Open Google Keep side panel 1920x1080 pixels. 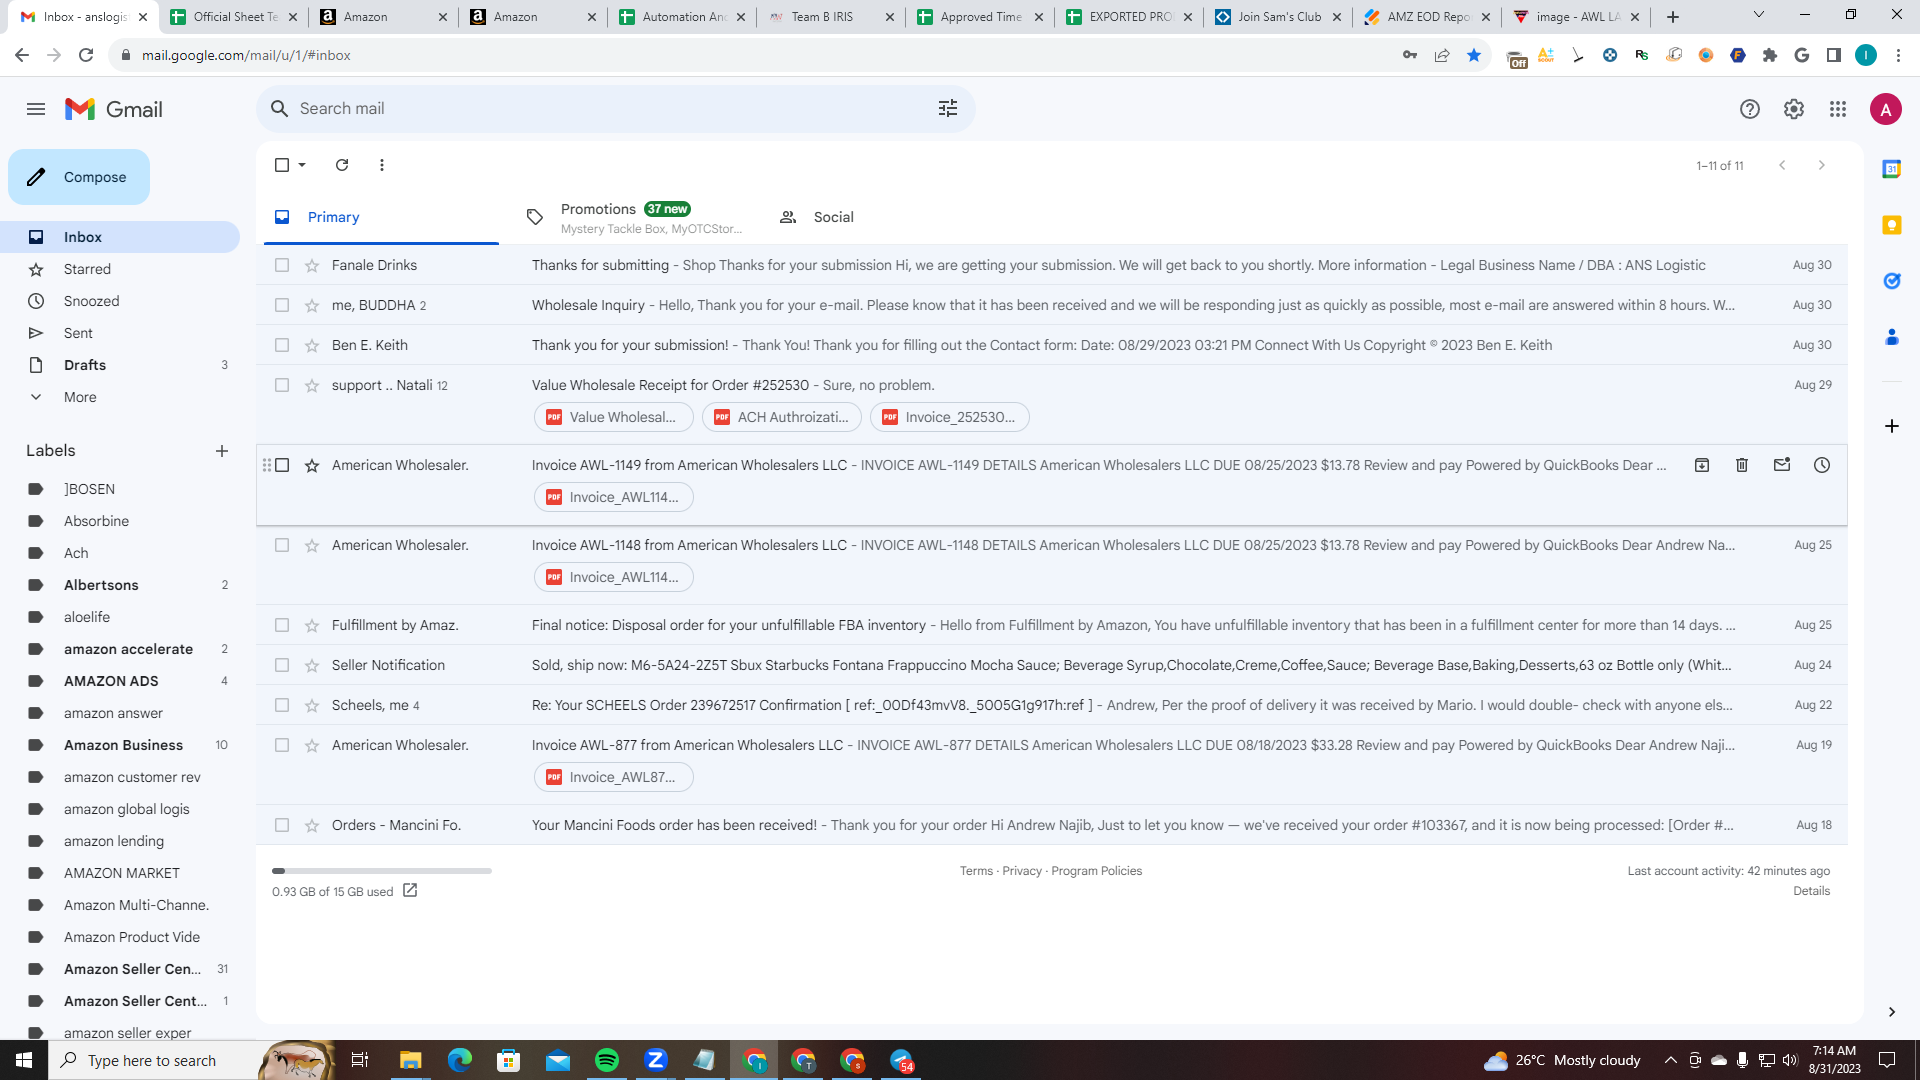coord(1892,225)
